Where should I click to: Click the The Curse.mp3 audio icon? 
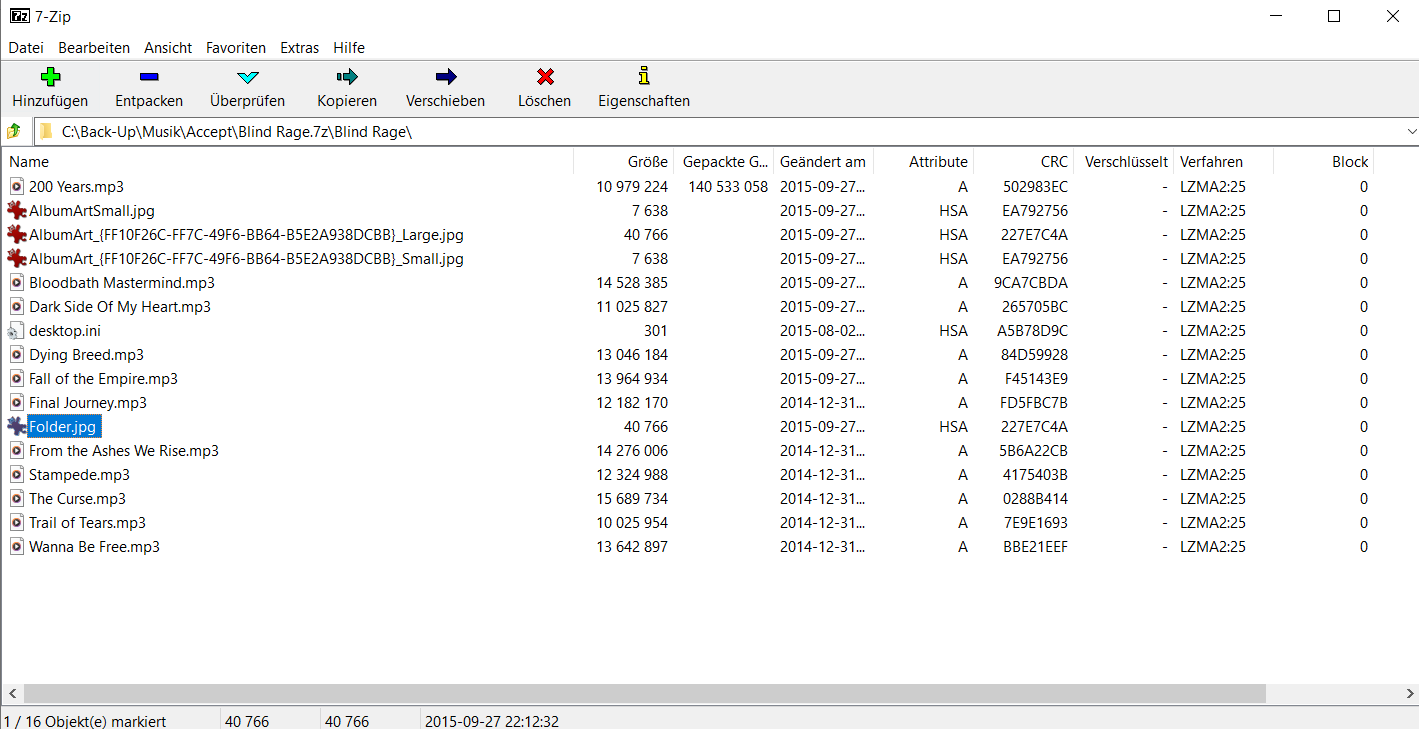[x=17, y=499]
